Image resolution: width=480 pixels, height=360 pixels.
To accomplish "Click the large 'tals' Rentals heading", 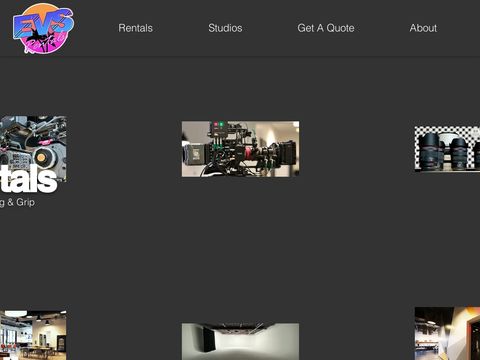I will [28, 180].
